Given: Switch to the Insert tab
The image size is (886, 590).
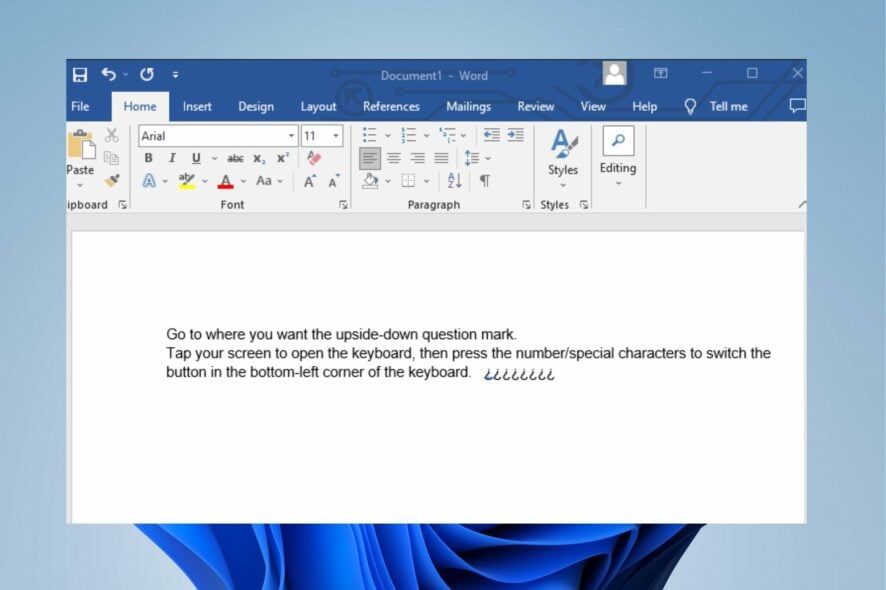Looking at the screenshot, I should (x=197, y=106).
